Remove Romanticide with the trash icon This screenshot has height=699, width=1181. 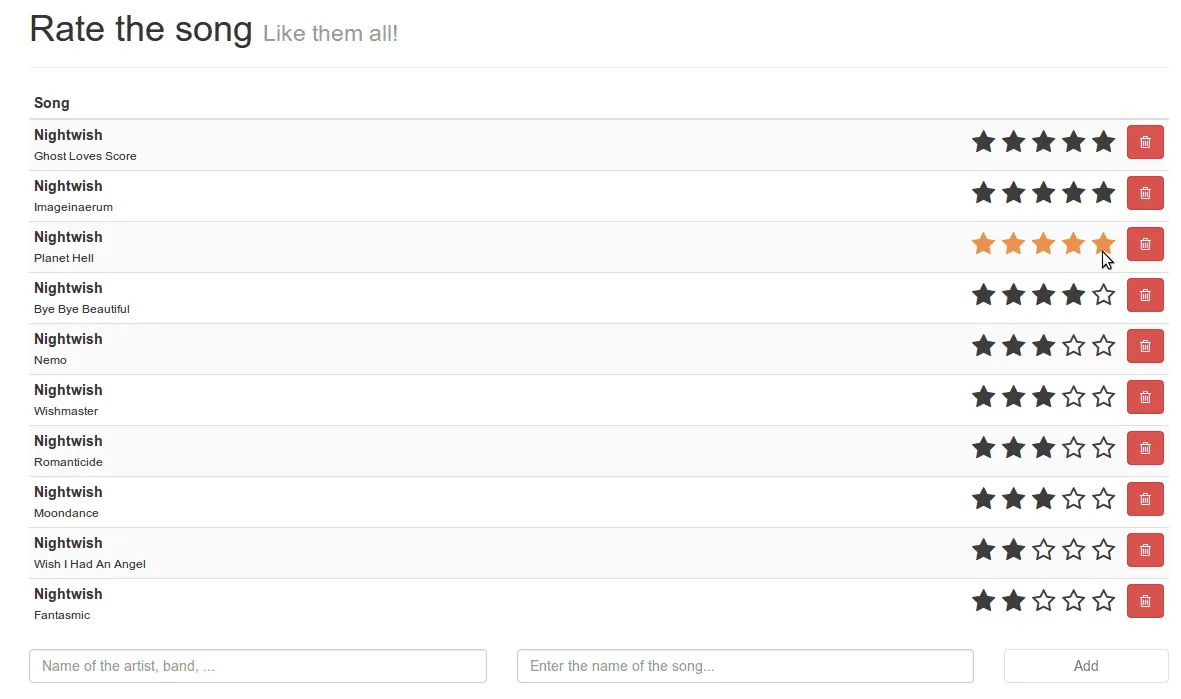click(1145, 448)
